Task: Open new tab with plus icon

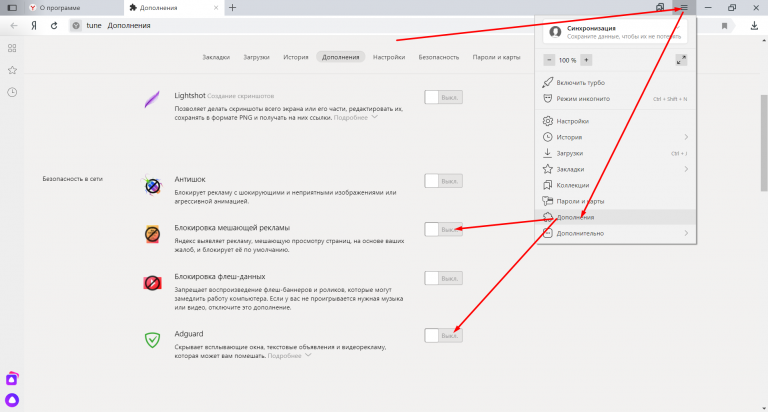Action: click(233, 8)
